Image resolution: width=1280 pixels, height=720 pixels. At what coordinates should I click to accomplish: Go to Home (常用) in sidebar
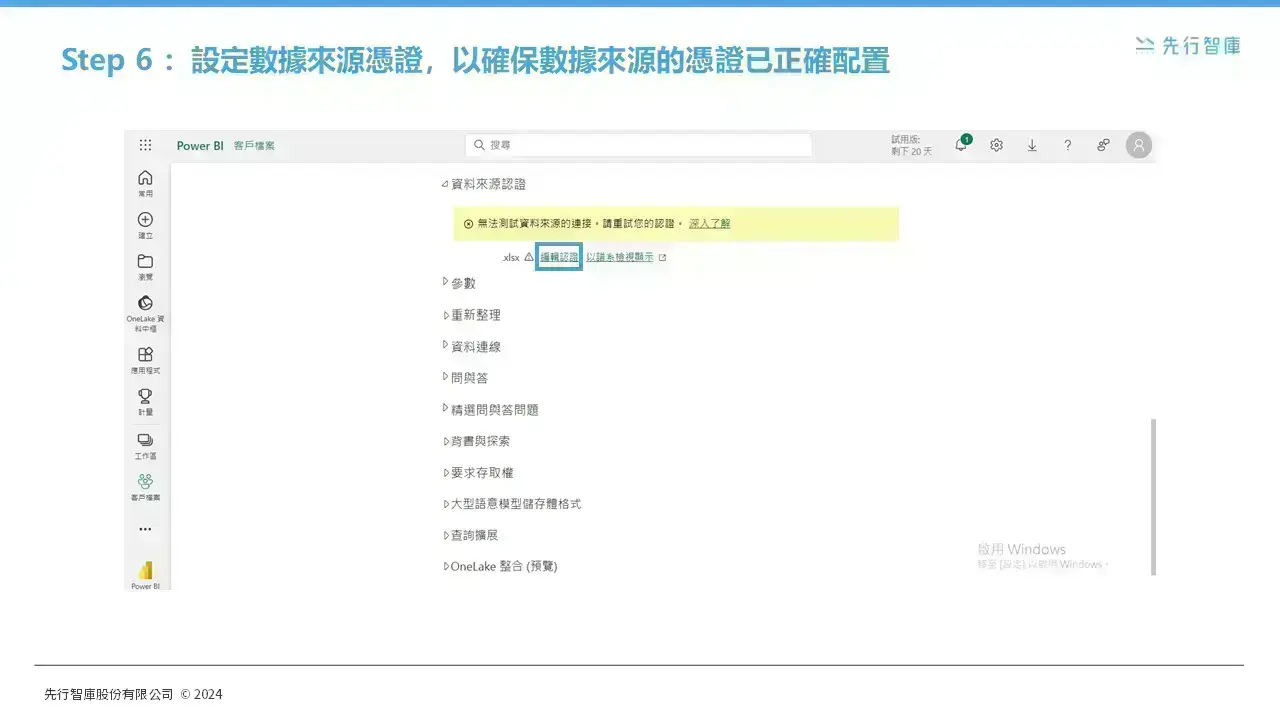145,183
